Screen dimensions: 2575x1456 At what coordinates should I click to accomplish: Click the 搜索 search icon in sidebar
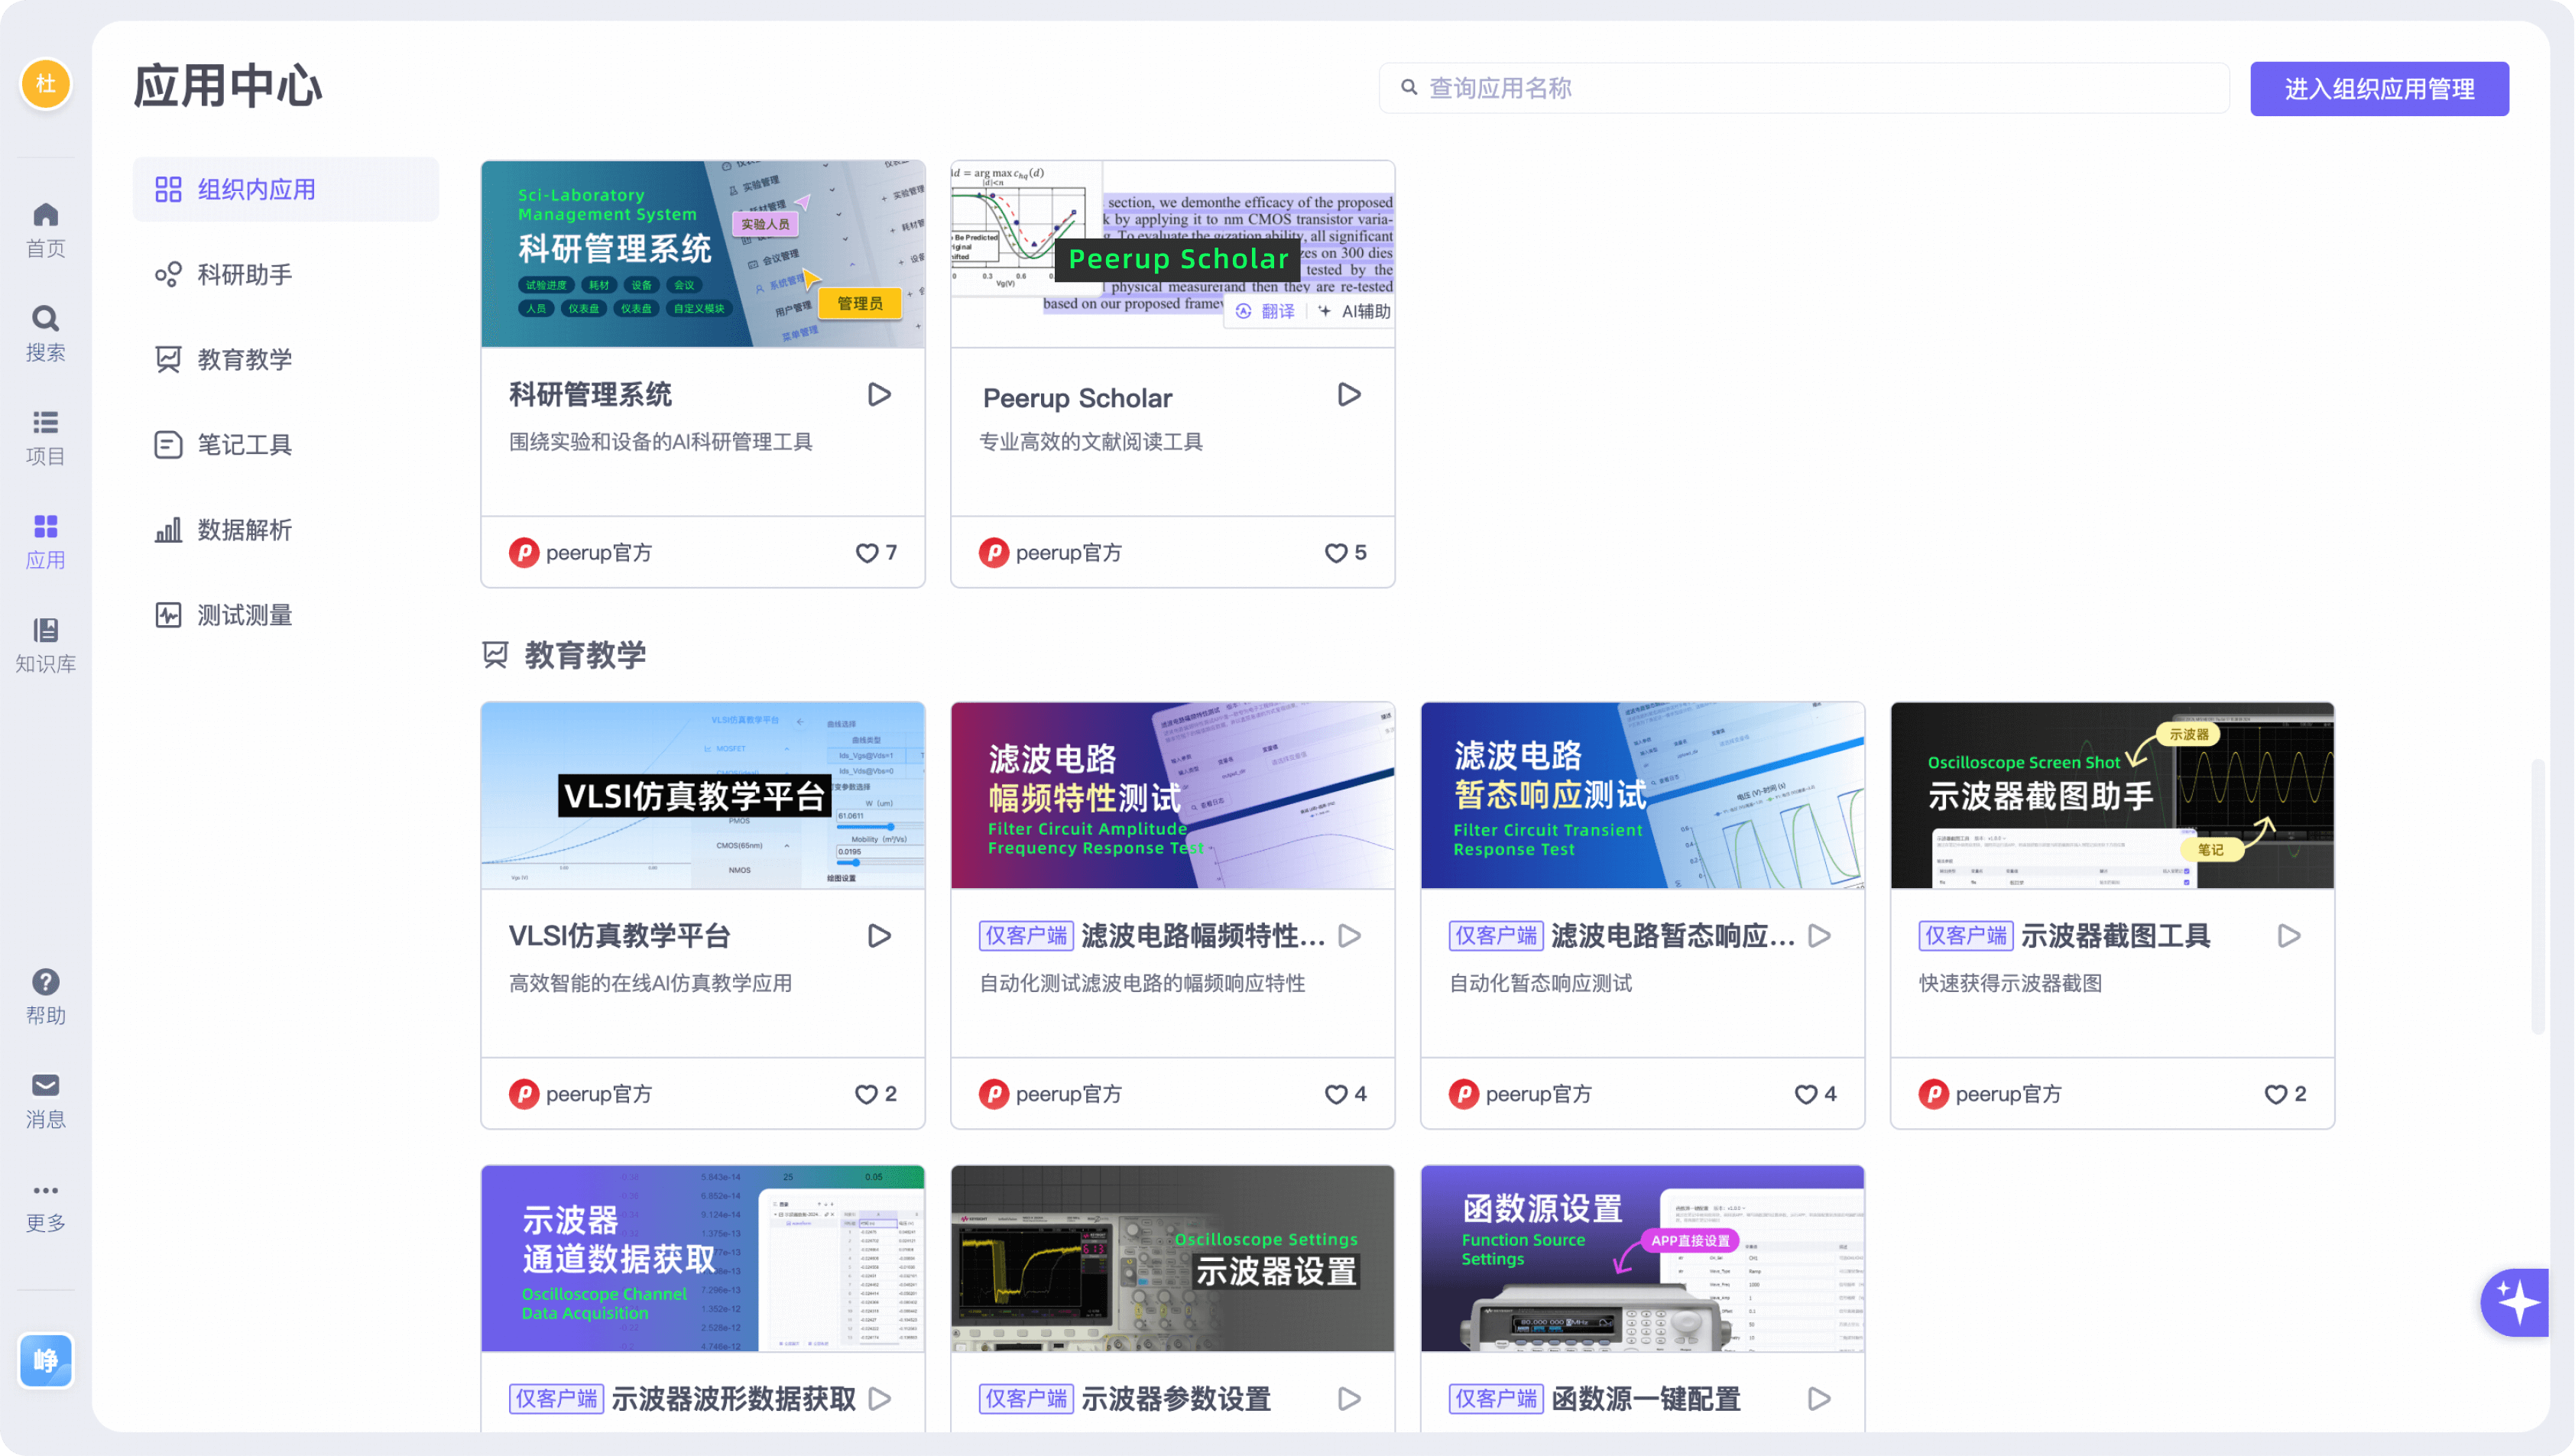pos(45,330)
